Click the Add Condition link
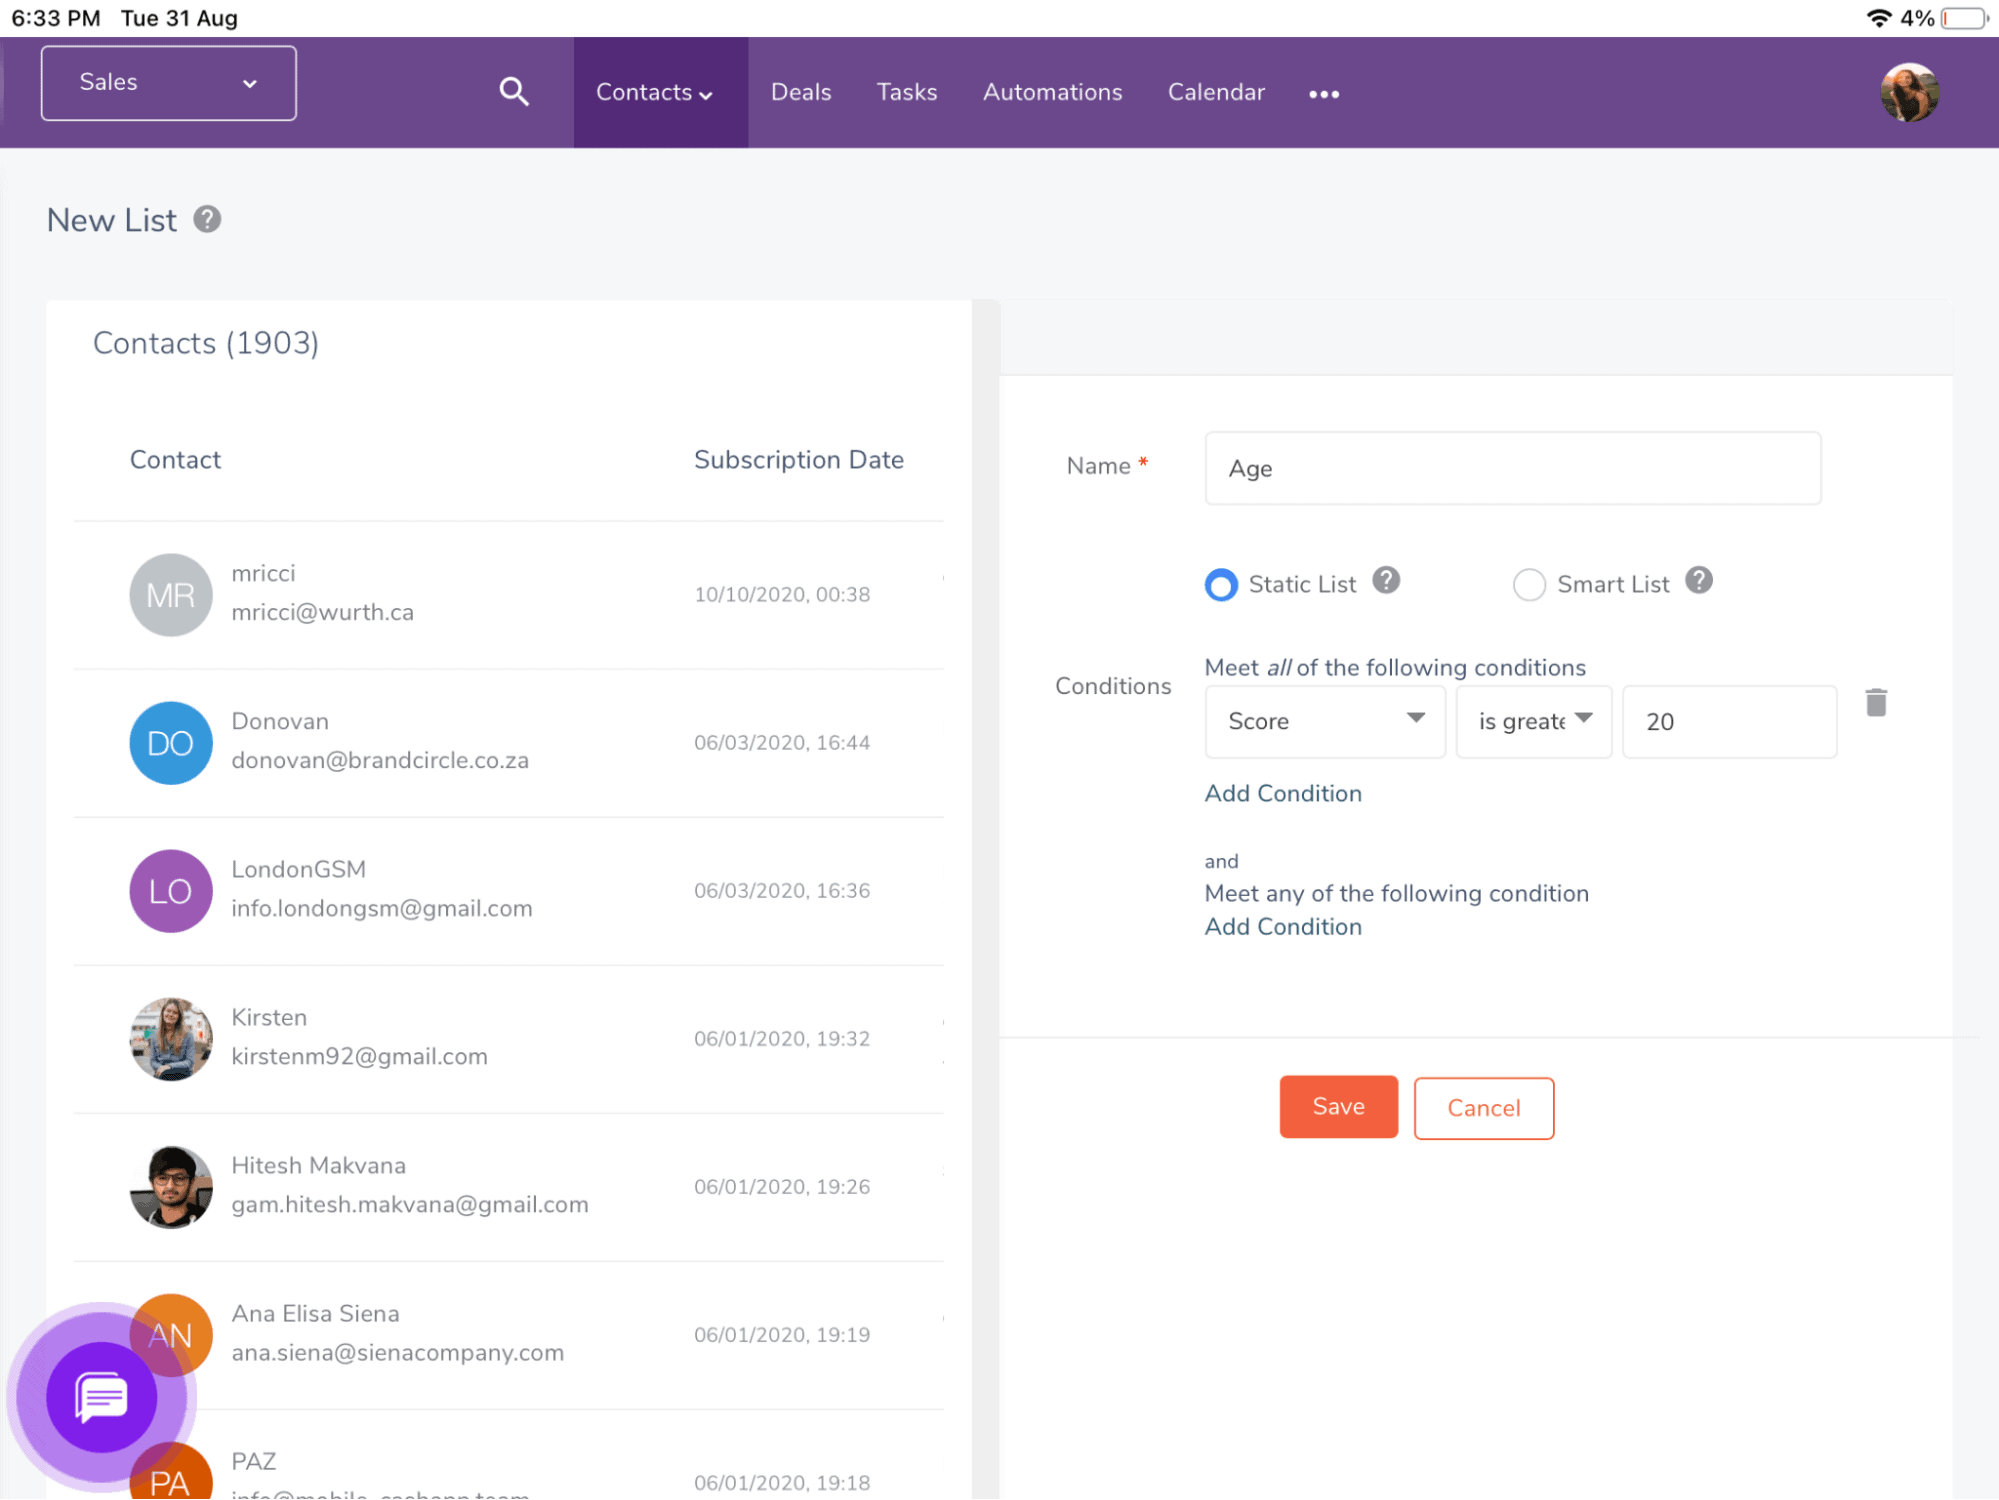This screenshot has height=1500, width=1999. [x=1282, y=793]
